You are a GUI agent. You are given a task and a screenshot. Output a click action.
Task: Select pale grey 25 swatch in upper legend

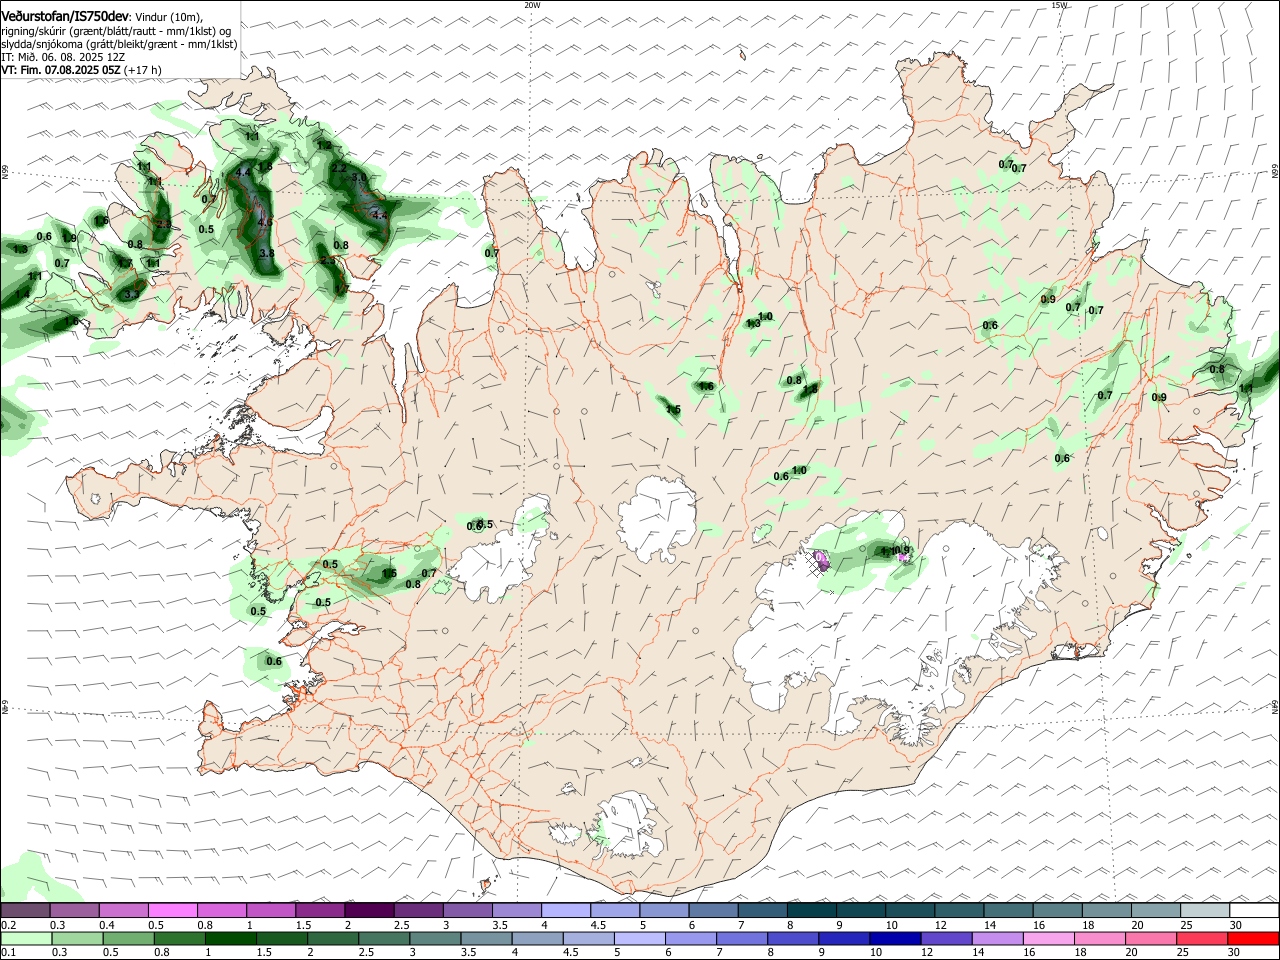(x=1205, y=910)
